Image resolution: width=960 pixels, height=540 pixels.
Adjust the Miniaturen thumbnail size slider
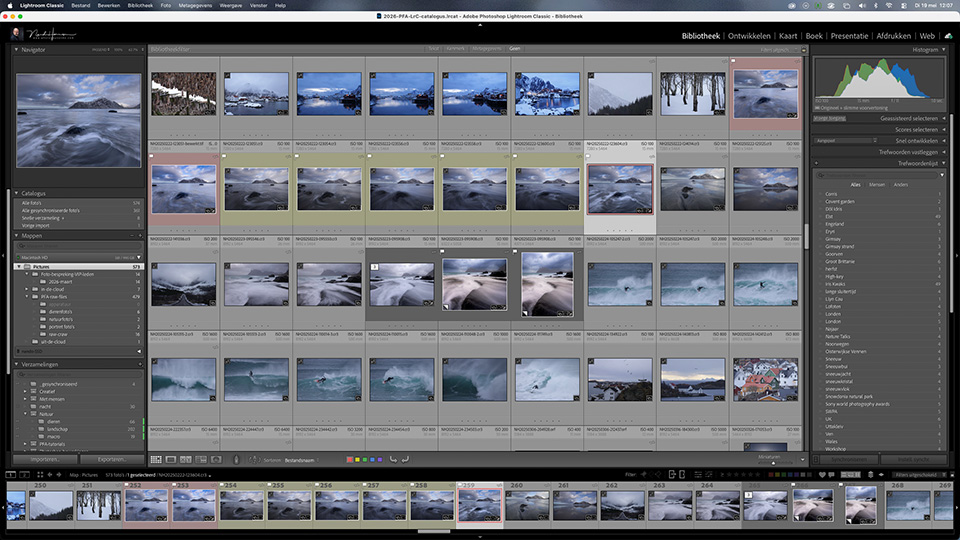click(x=773, y=463)
